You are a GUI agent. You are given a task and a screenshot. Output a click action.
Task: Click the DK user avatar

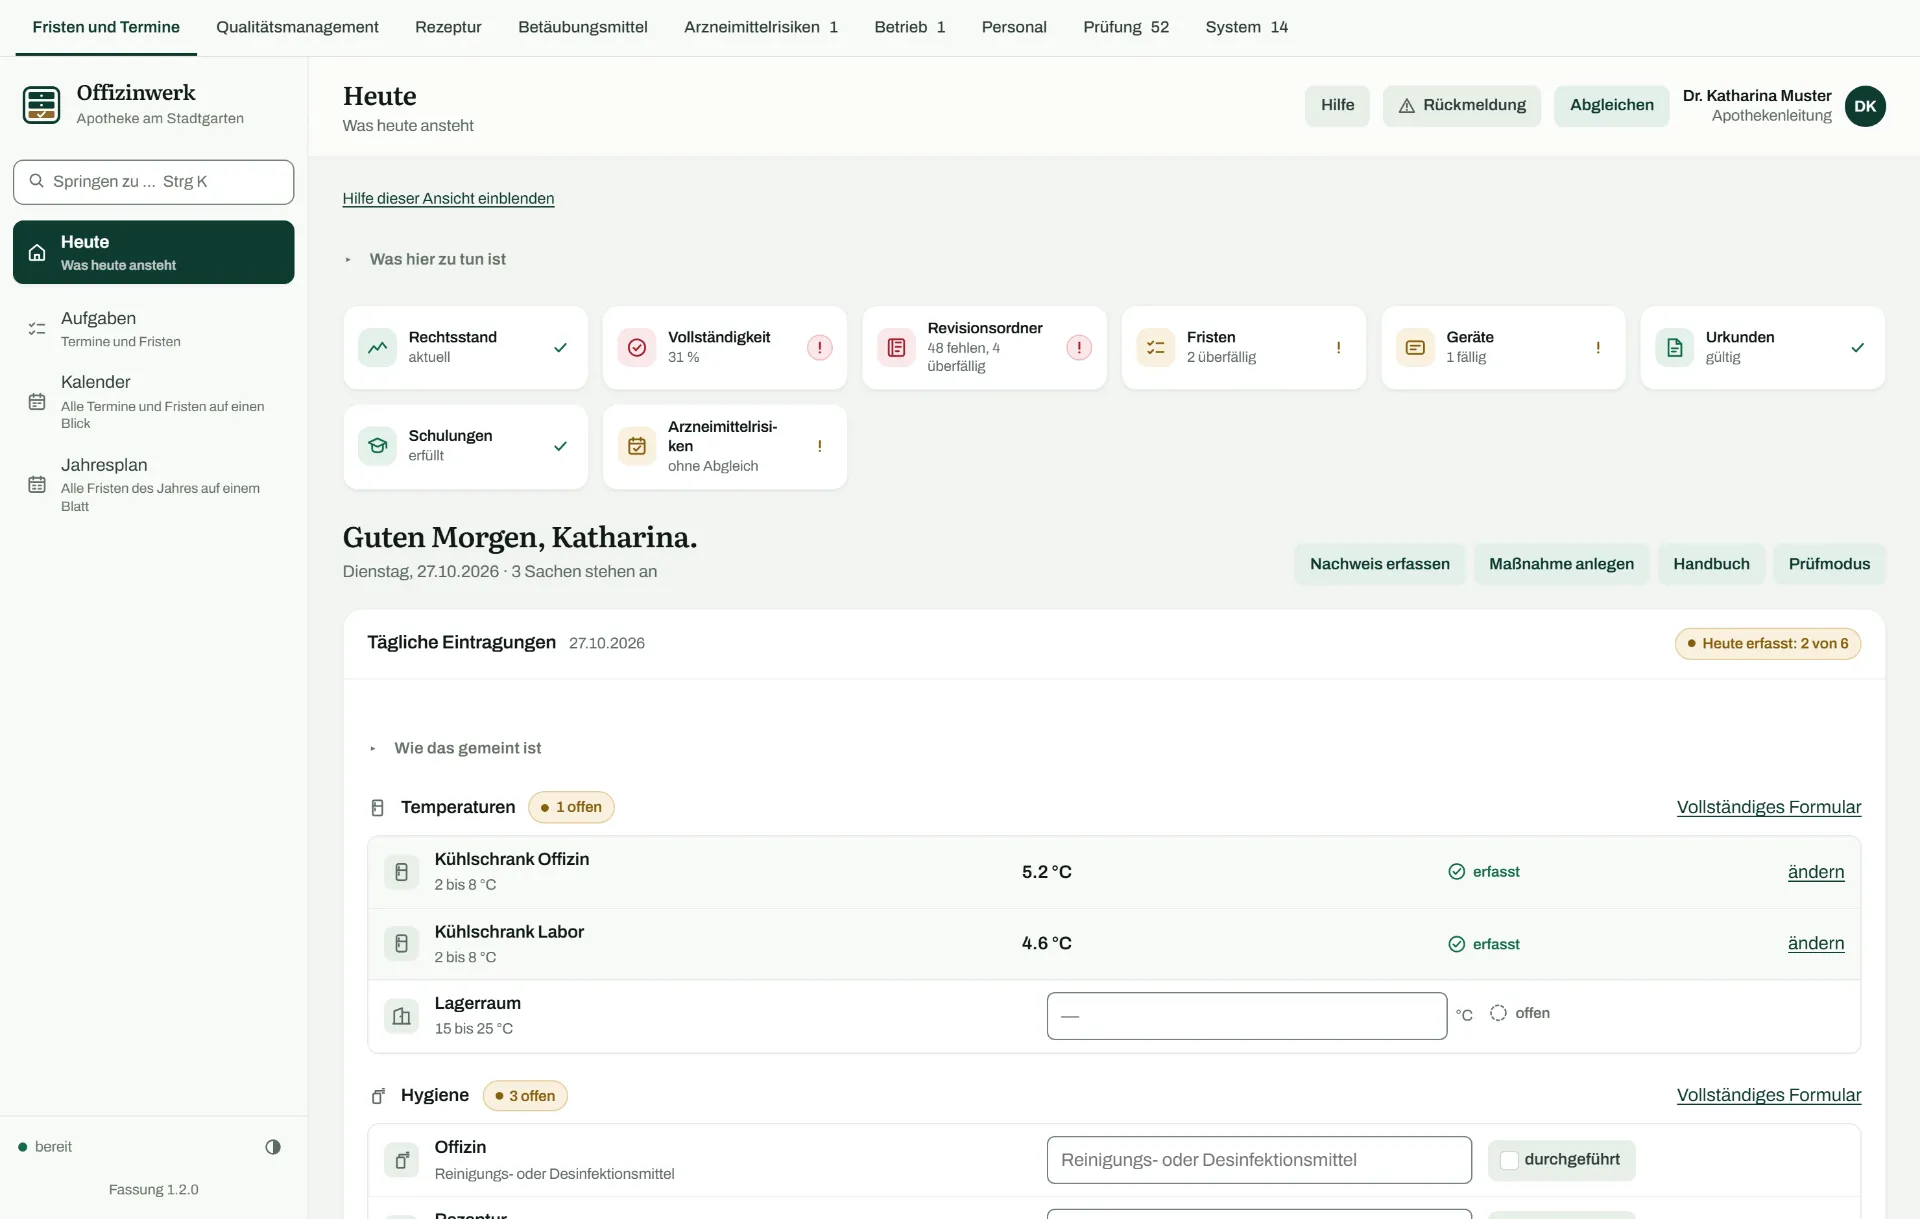tap(1865, 106)
